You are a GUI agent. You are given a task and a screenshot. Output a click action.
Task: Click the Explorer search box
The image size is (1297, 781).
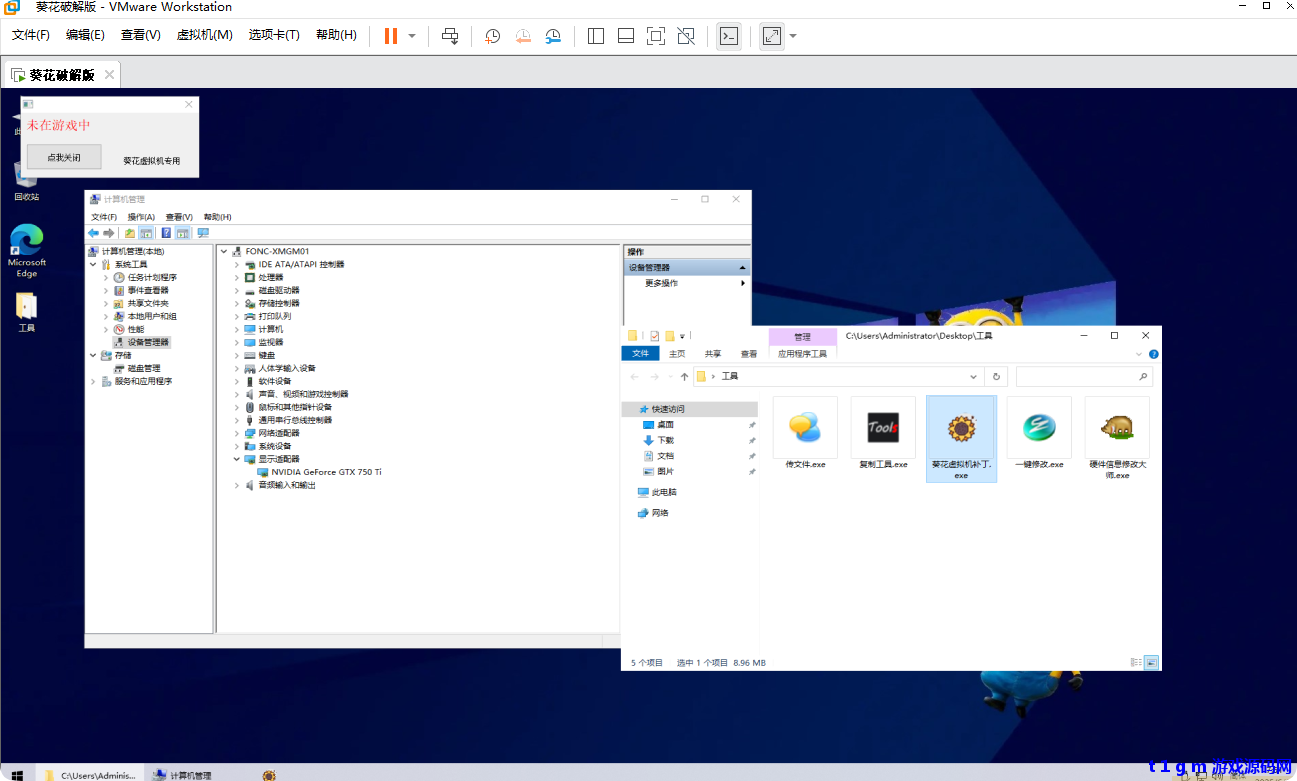[1084, 376]
